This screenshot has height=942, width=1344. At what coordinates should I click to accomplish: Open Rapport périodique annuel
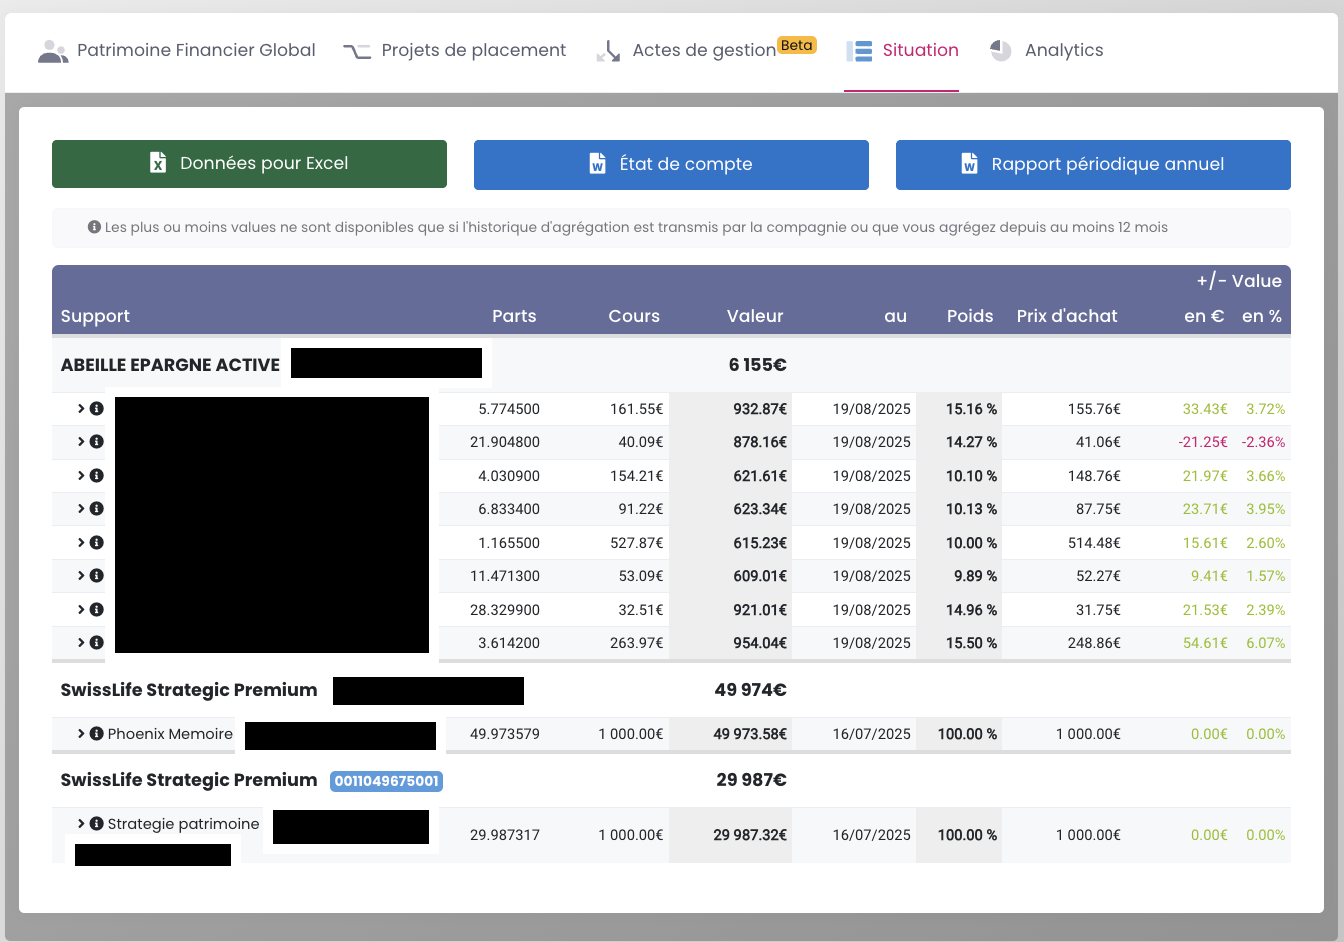(x=1107, y=164)
